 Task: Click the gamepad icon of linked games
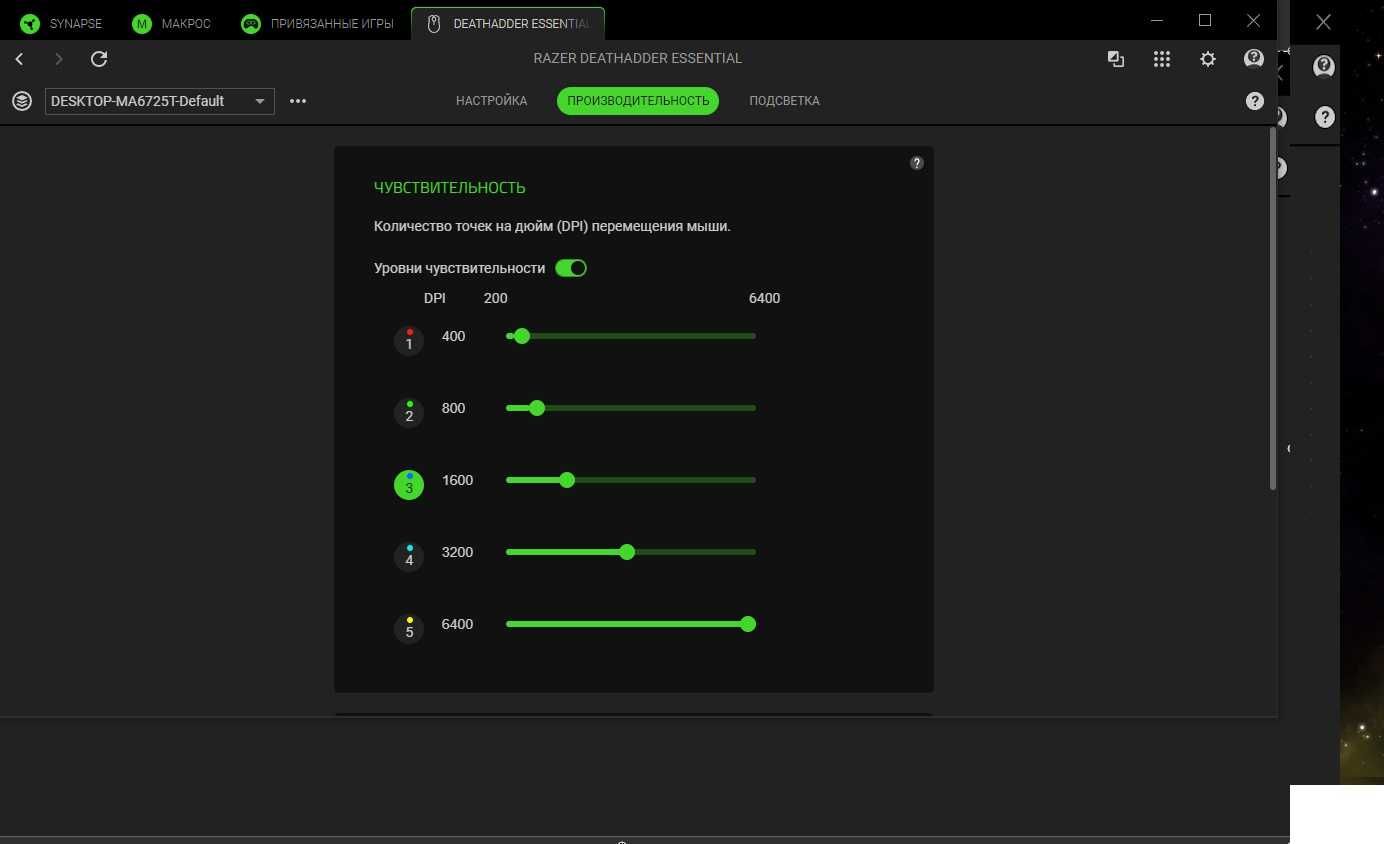click(x=251, y=24)
